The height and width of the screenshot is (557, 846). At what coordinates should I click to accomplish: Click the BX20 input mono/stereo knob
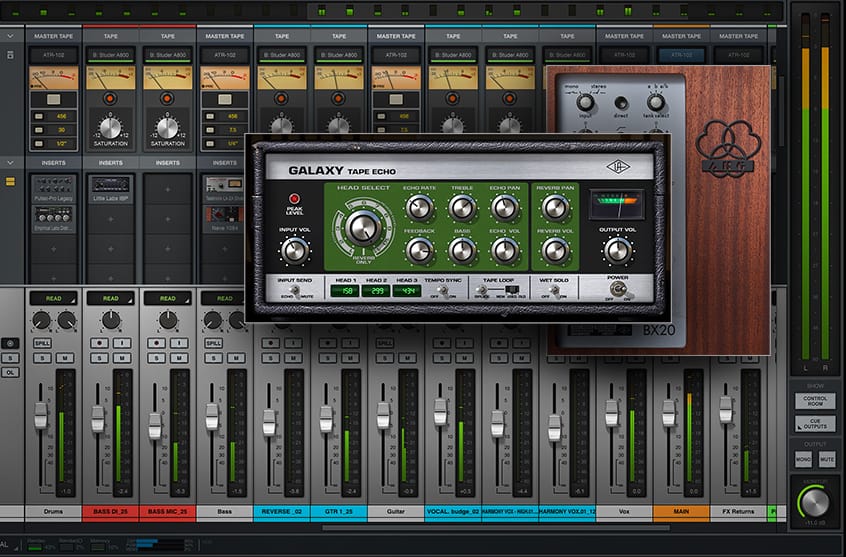coord(585,102)
